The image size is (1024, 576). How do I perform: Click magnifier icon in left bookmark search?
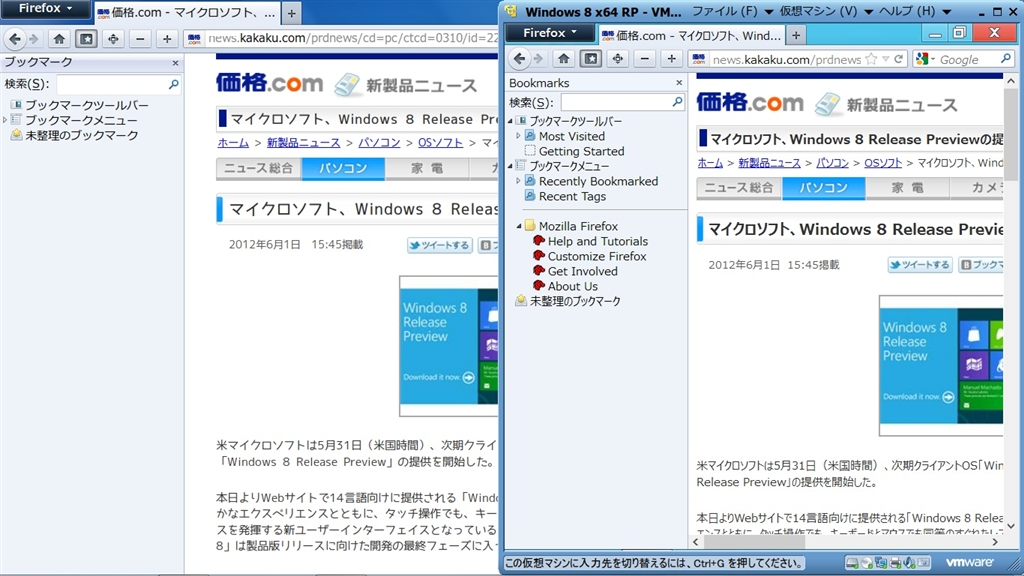click(173, 84)
